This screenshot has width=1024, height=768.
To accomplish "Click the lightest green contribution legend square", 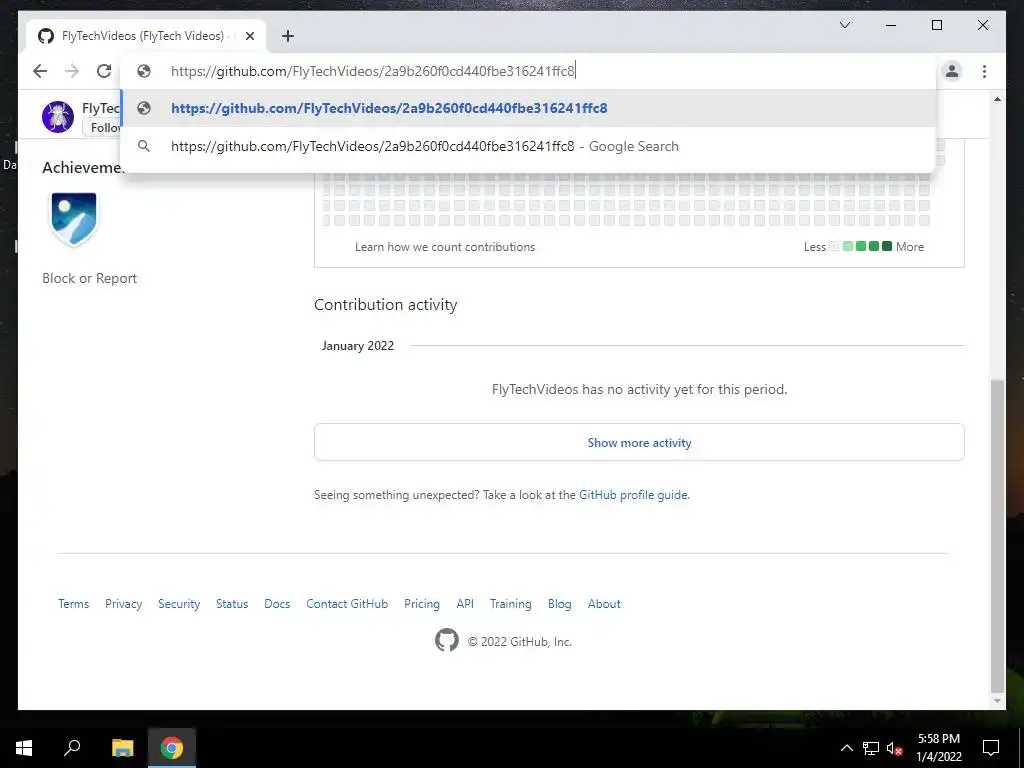I will click(x=848, y=246).
